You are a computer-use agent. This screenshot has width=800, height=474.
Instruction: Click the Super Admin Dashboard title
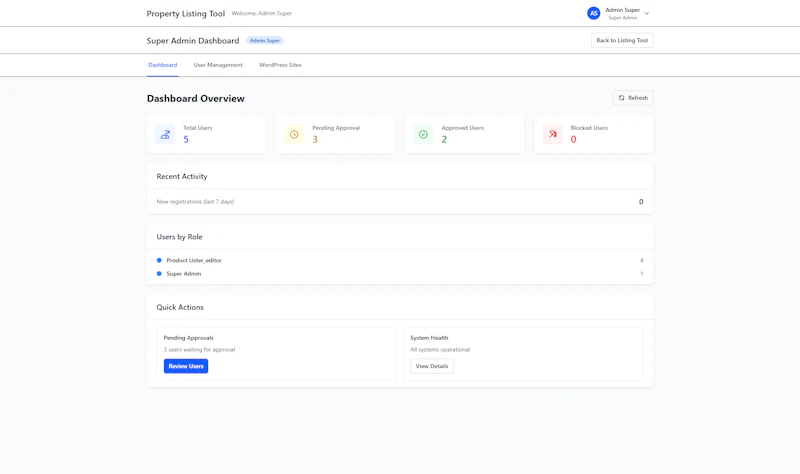193,41
